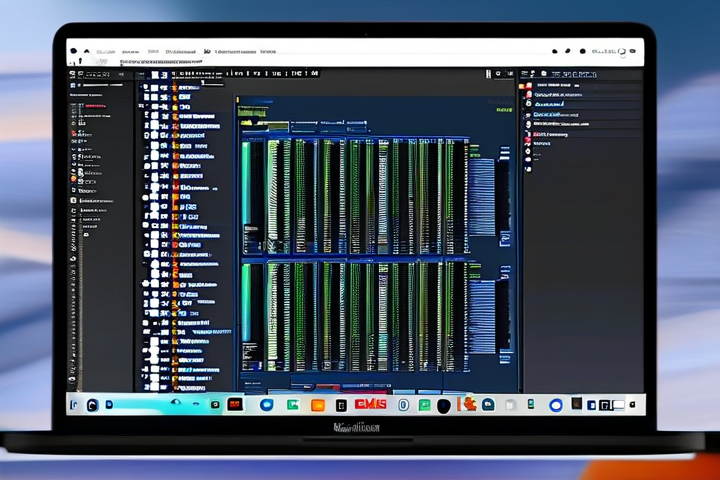
Task: Expand the first item in the left sidebar tree
Action: [x=73, y=87]
